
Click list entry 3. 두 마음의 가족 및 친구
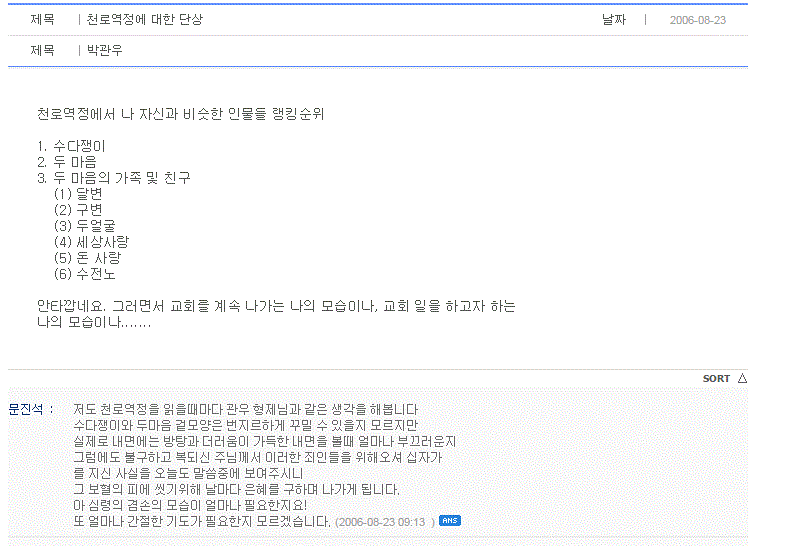click(114, 178)
